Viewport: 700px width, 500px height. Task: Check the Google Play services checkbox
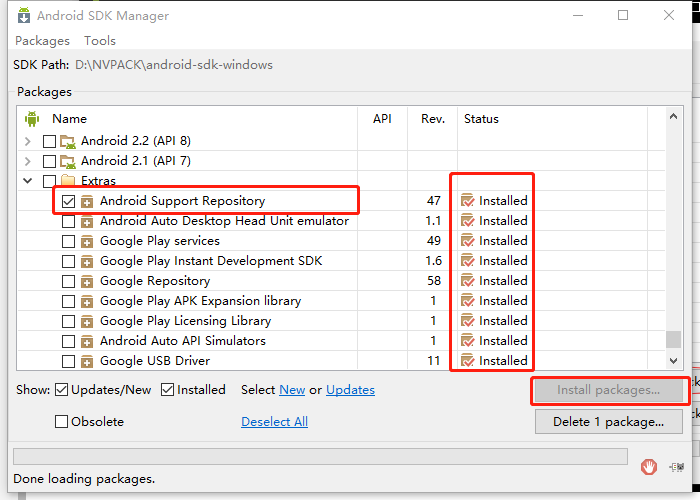[x=68, y=242]
